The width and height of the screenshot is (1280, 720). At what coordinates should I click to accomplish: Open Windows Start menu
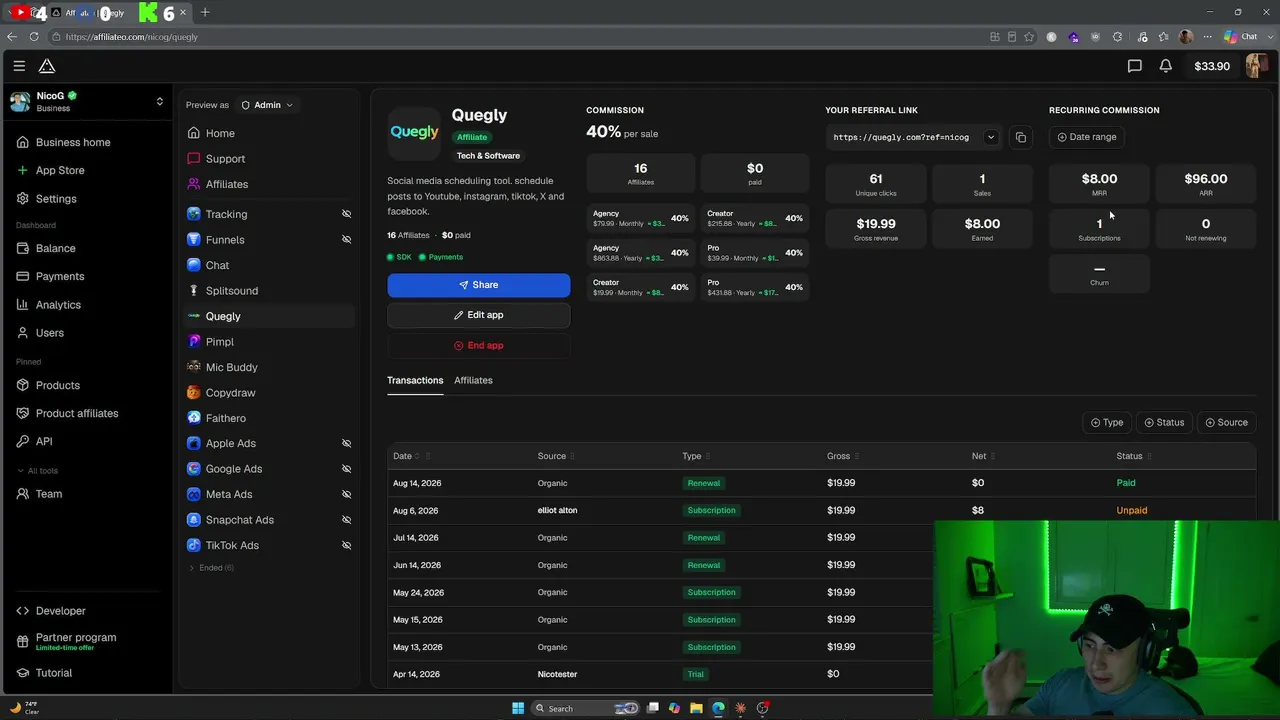pyautogui.click(x=518, y=708)
